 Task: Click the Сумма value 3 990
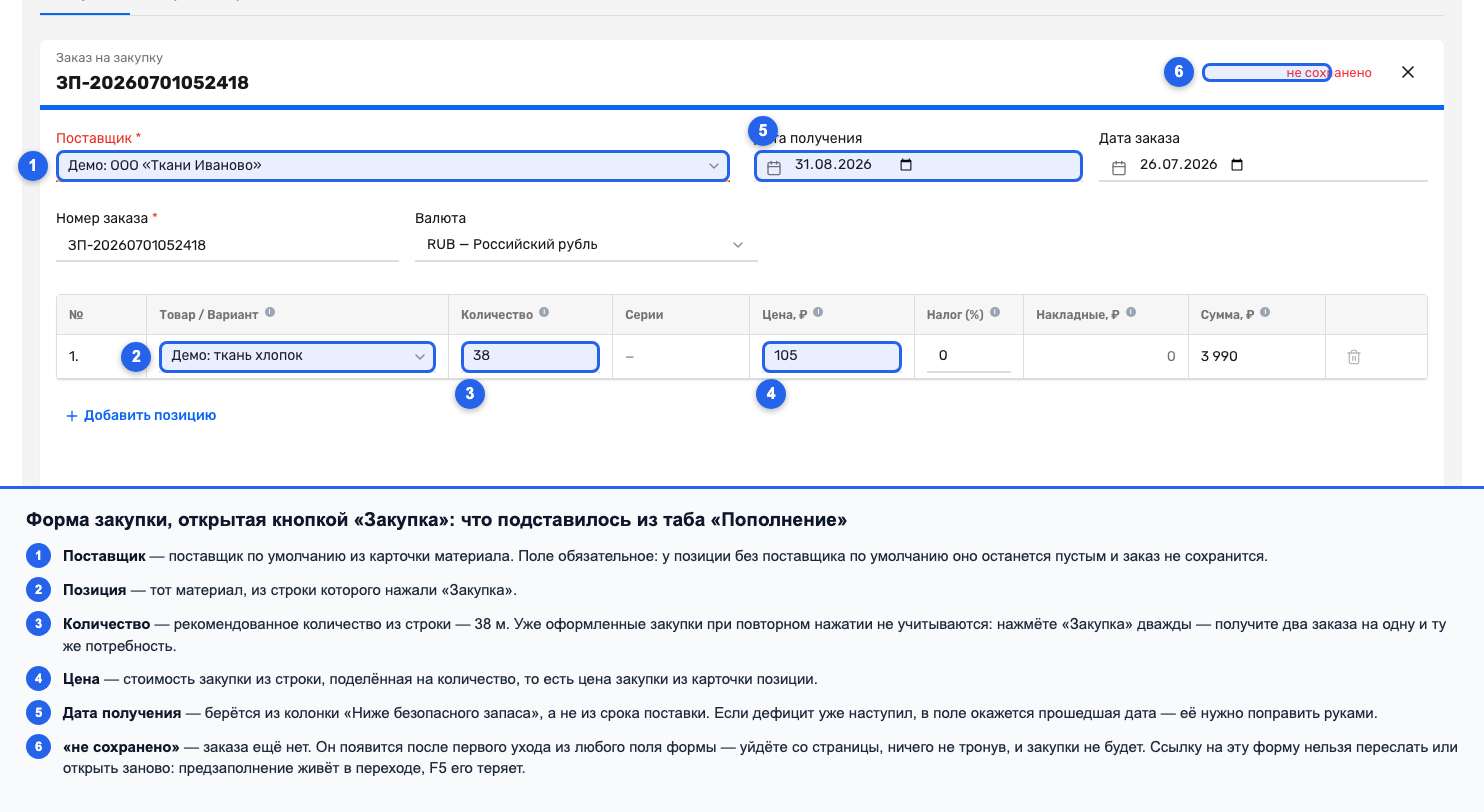point(1219,356)
